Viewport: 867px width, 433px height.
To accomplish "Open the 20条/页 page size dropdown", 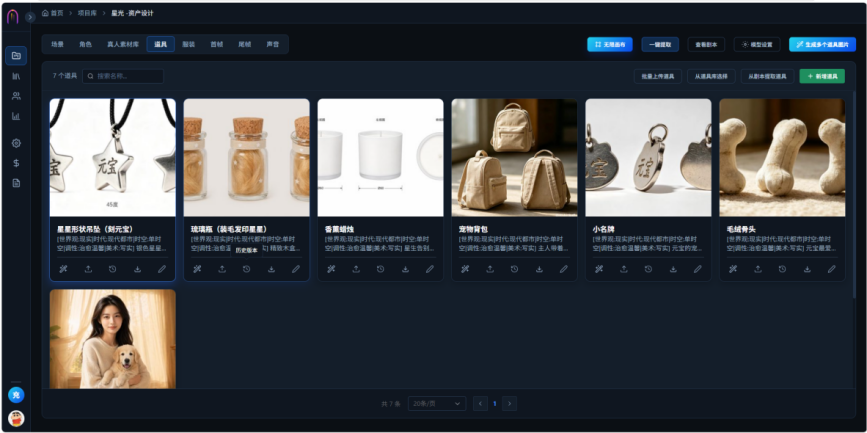I will pos(437,404).
